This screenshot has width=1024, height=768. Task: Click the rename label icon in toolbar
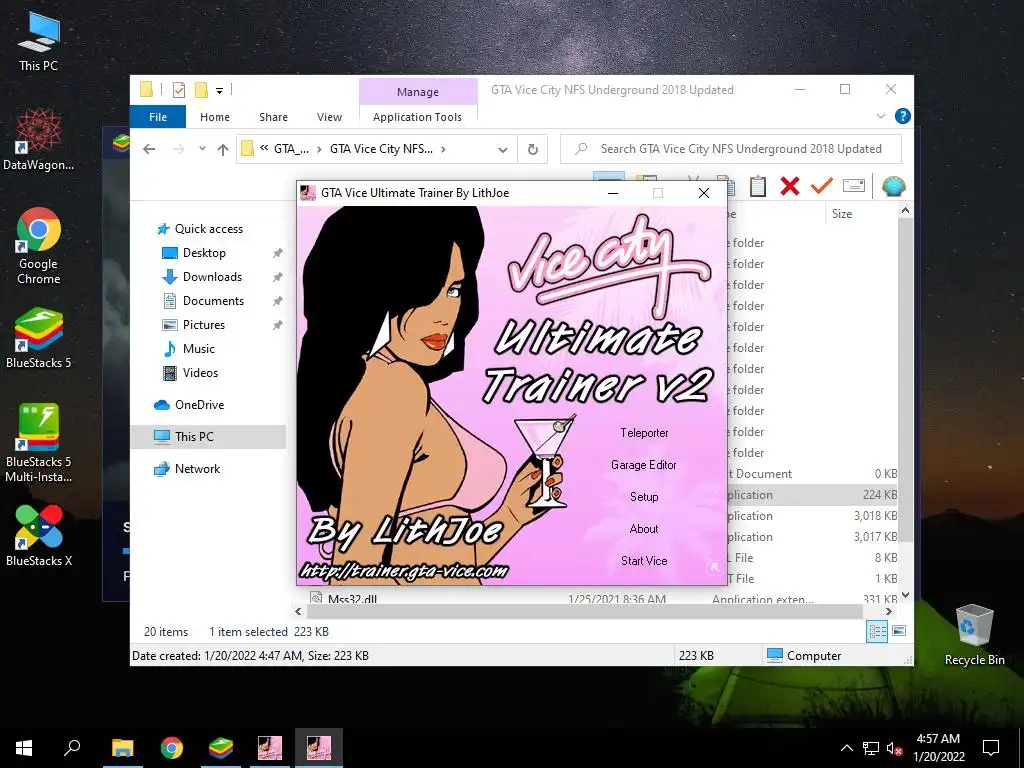(x=854, y=186)
